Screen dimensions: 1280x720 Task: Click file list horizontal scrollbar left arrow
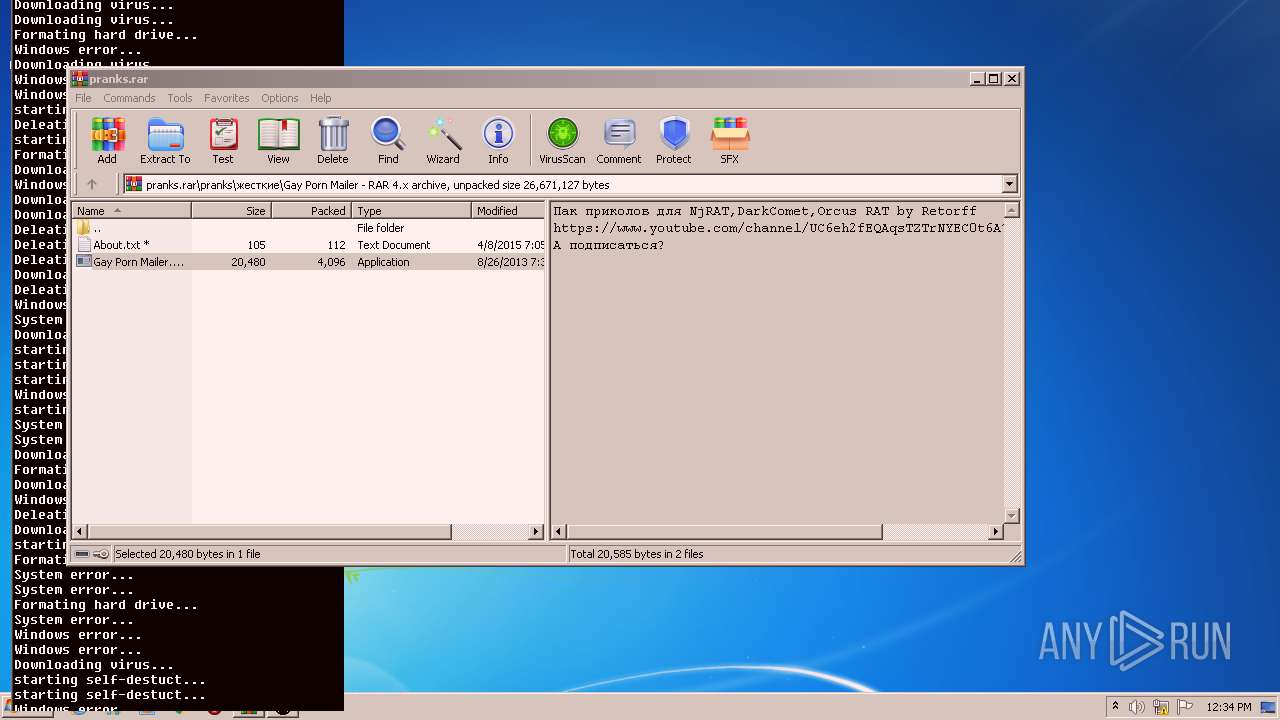[x=80, y=532]
